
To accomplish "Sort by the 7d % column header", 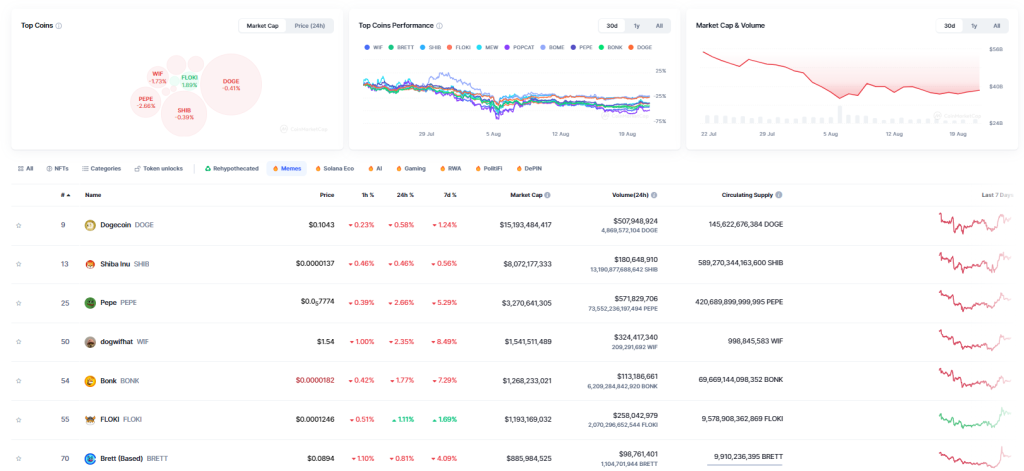I will (x=450, y=195).
